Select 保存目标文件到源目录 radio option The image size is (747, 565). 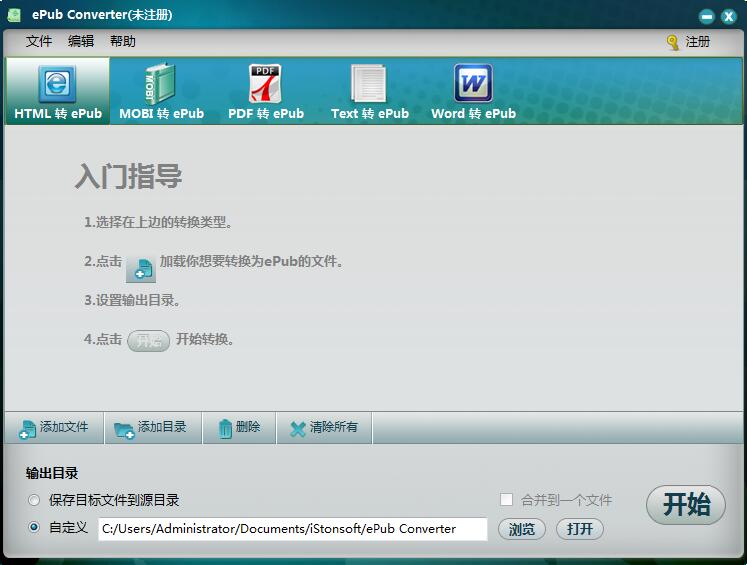pos(35,500)
